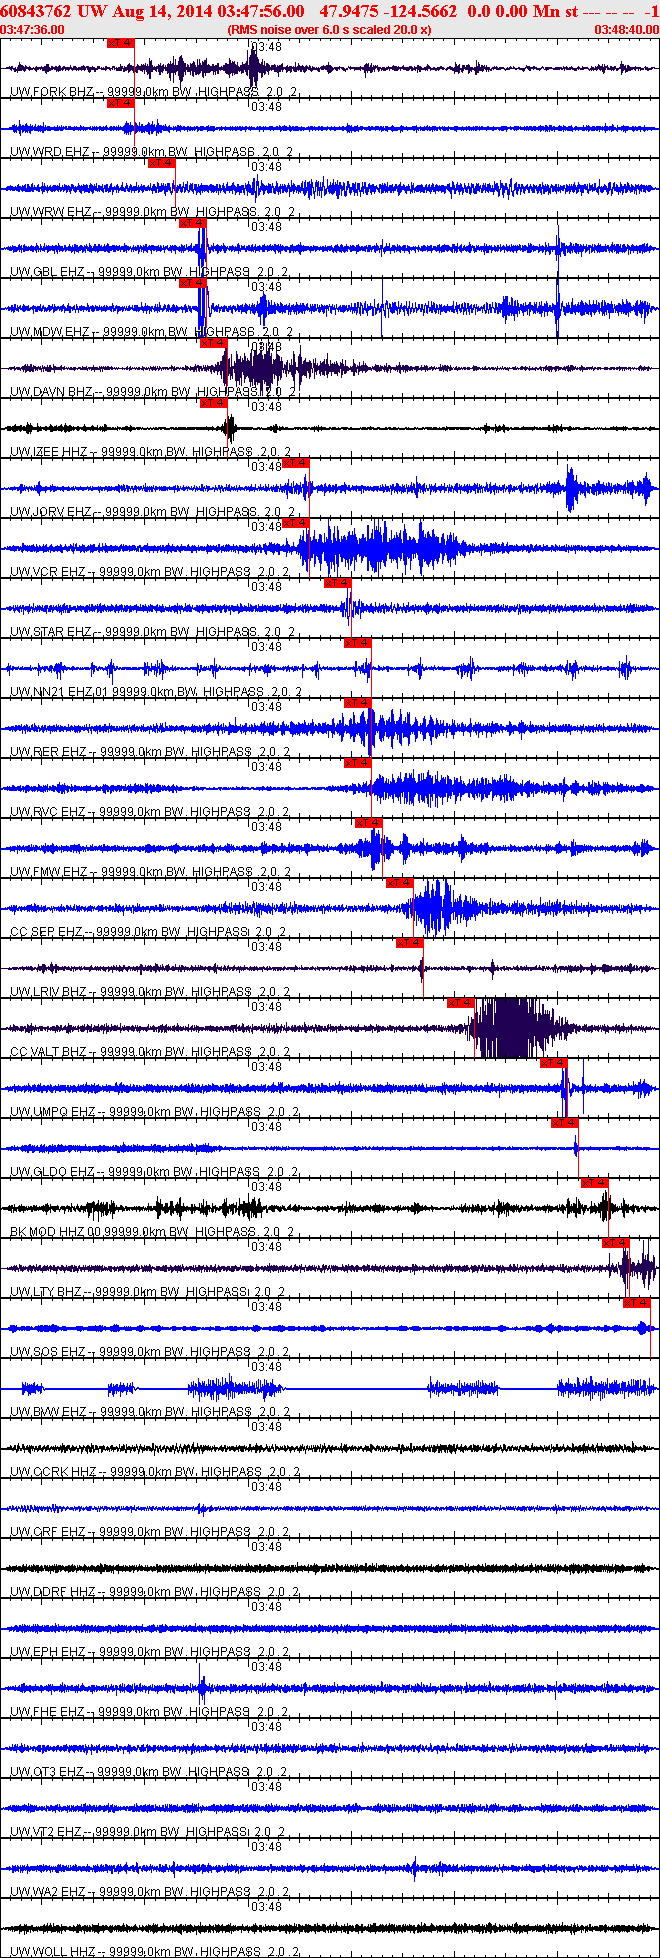Viewport: 660px width, 1958px height.
Task: Click the red pick flag on VCR trace
Action: point(296,523)
